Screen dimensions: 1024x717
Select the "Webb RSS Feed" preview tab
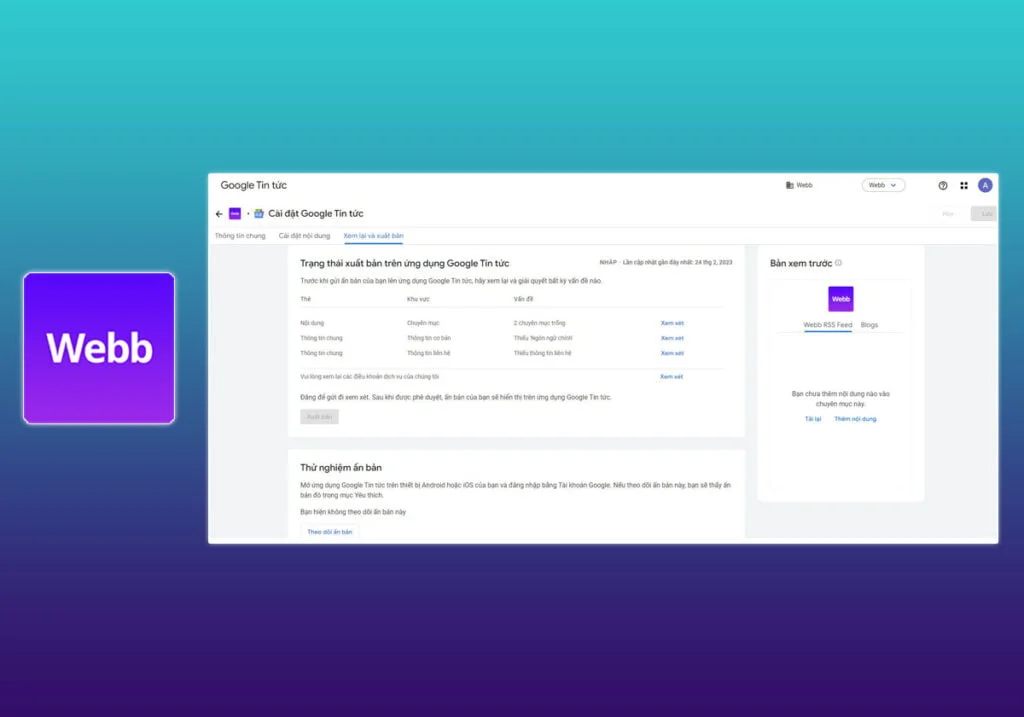pos(827,325)
